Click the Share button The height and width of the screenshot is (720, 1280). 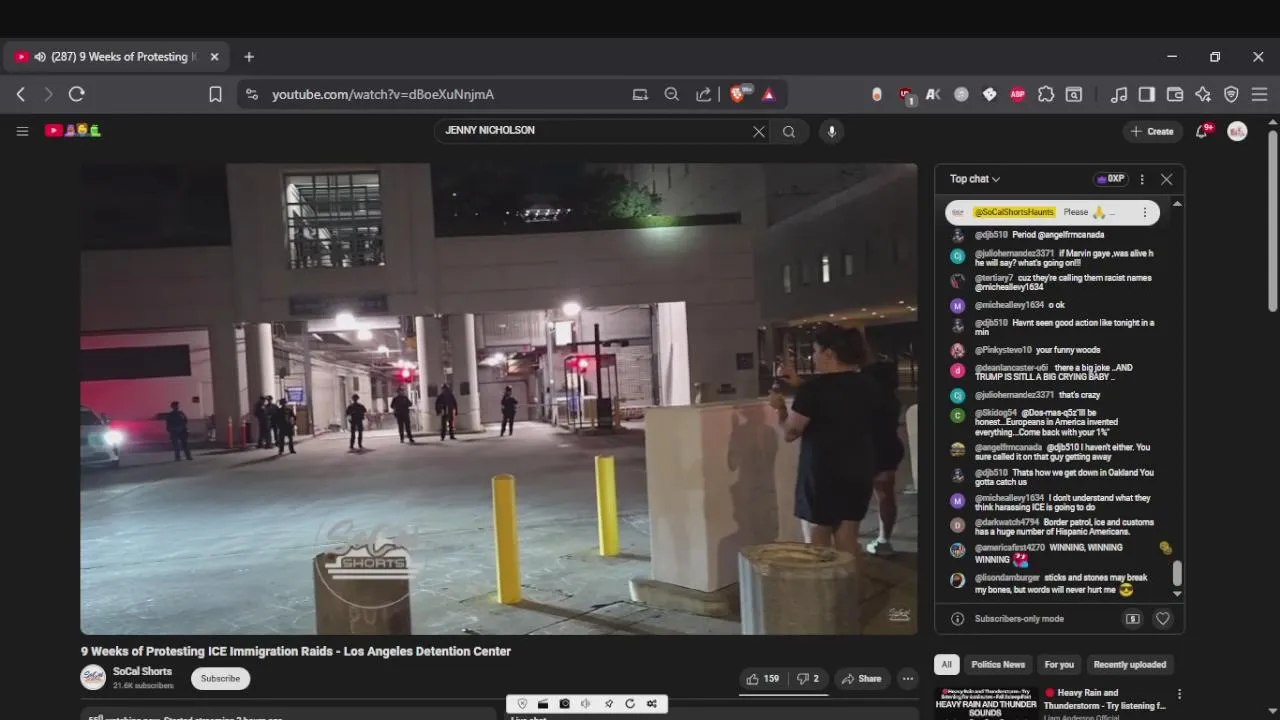(861, 679)
